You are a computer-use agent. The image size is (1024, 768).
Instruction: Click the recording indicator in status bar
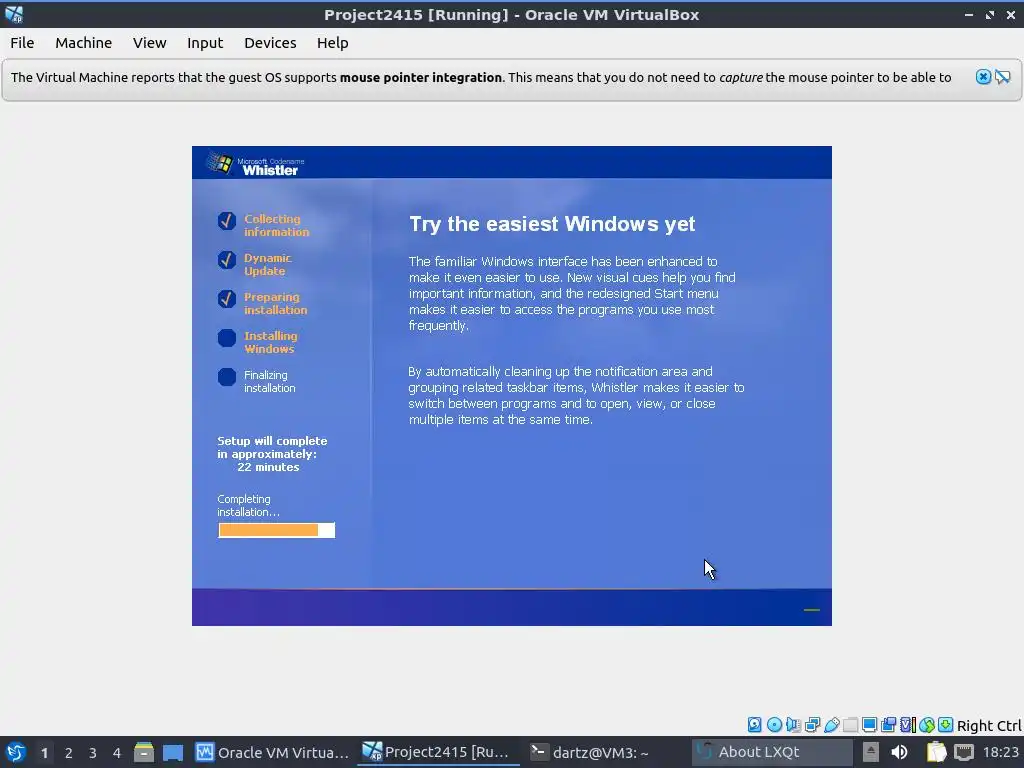pos(888,724)
